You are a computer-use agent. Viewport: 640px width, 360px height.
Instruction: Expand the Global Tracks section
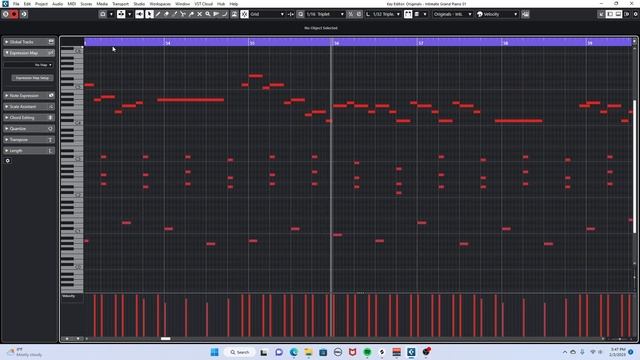(x=7, y=42)
